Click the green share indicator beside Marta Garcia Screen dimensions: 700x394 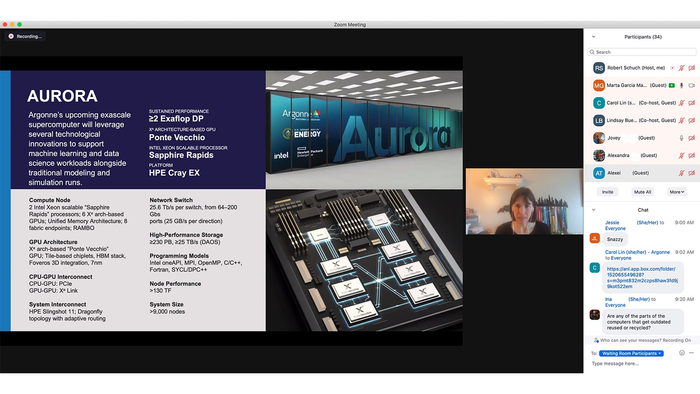[x=672, y=85]
